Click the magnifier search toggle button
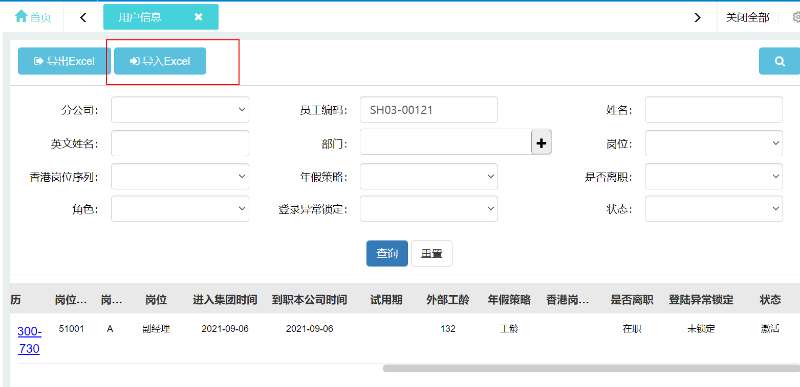 (779, 61)
